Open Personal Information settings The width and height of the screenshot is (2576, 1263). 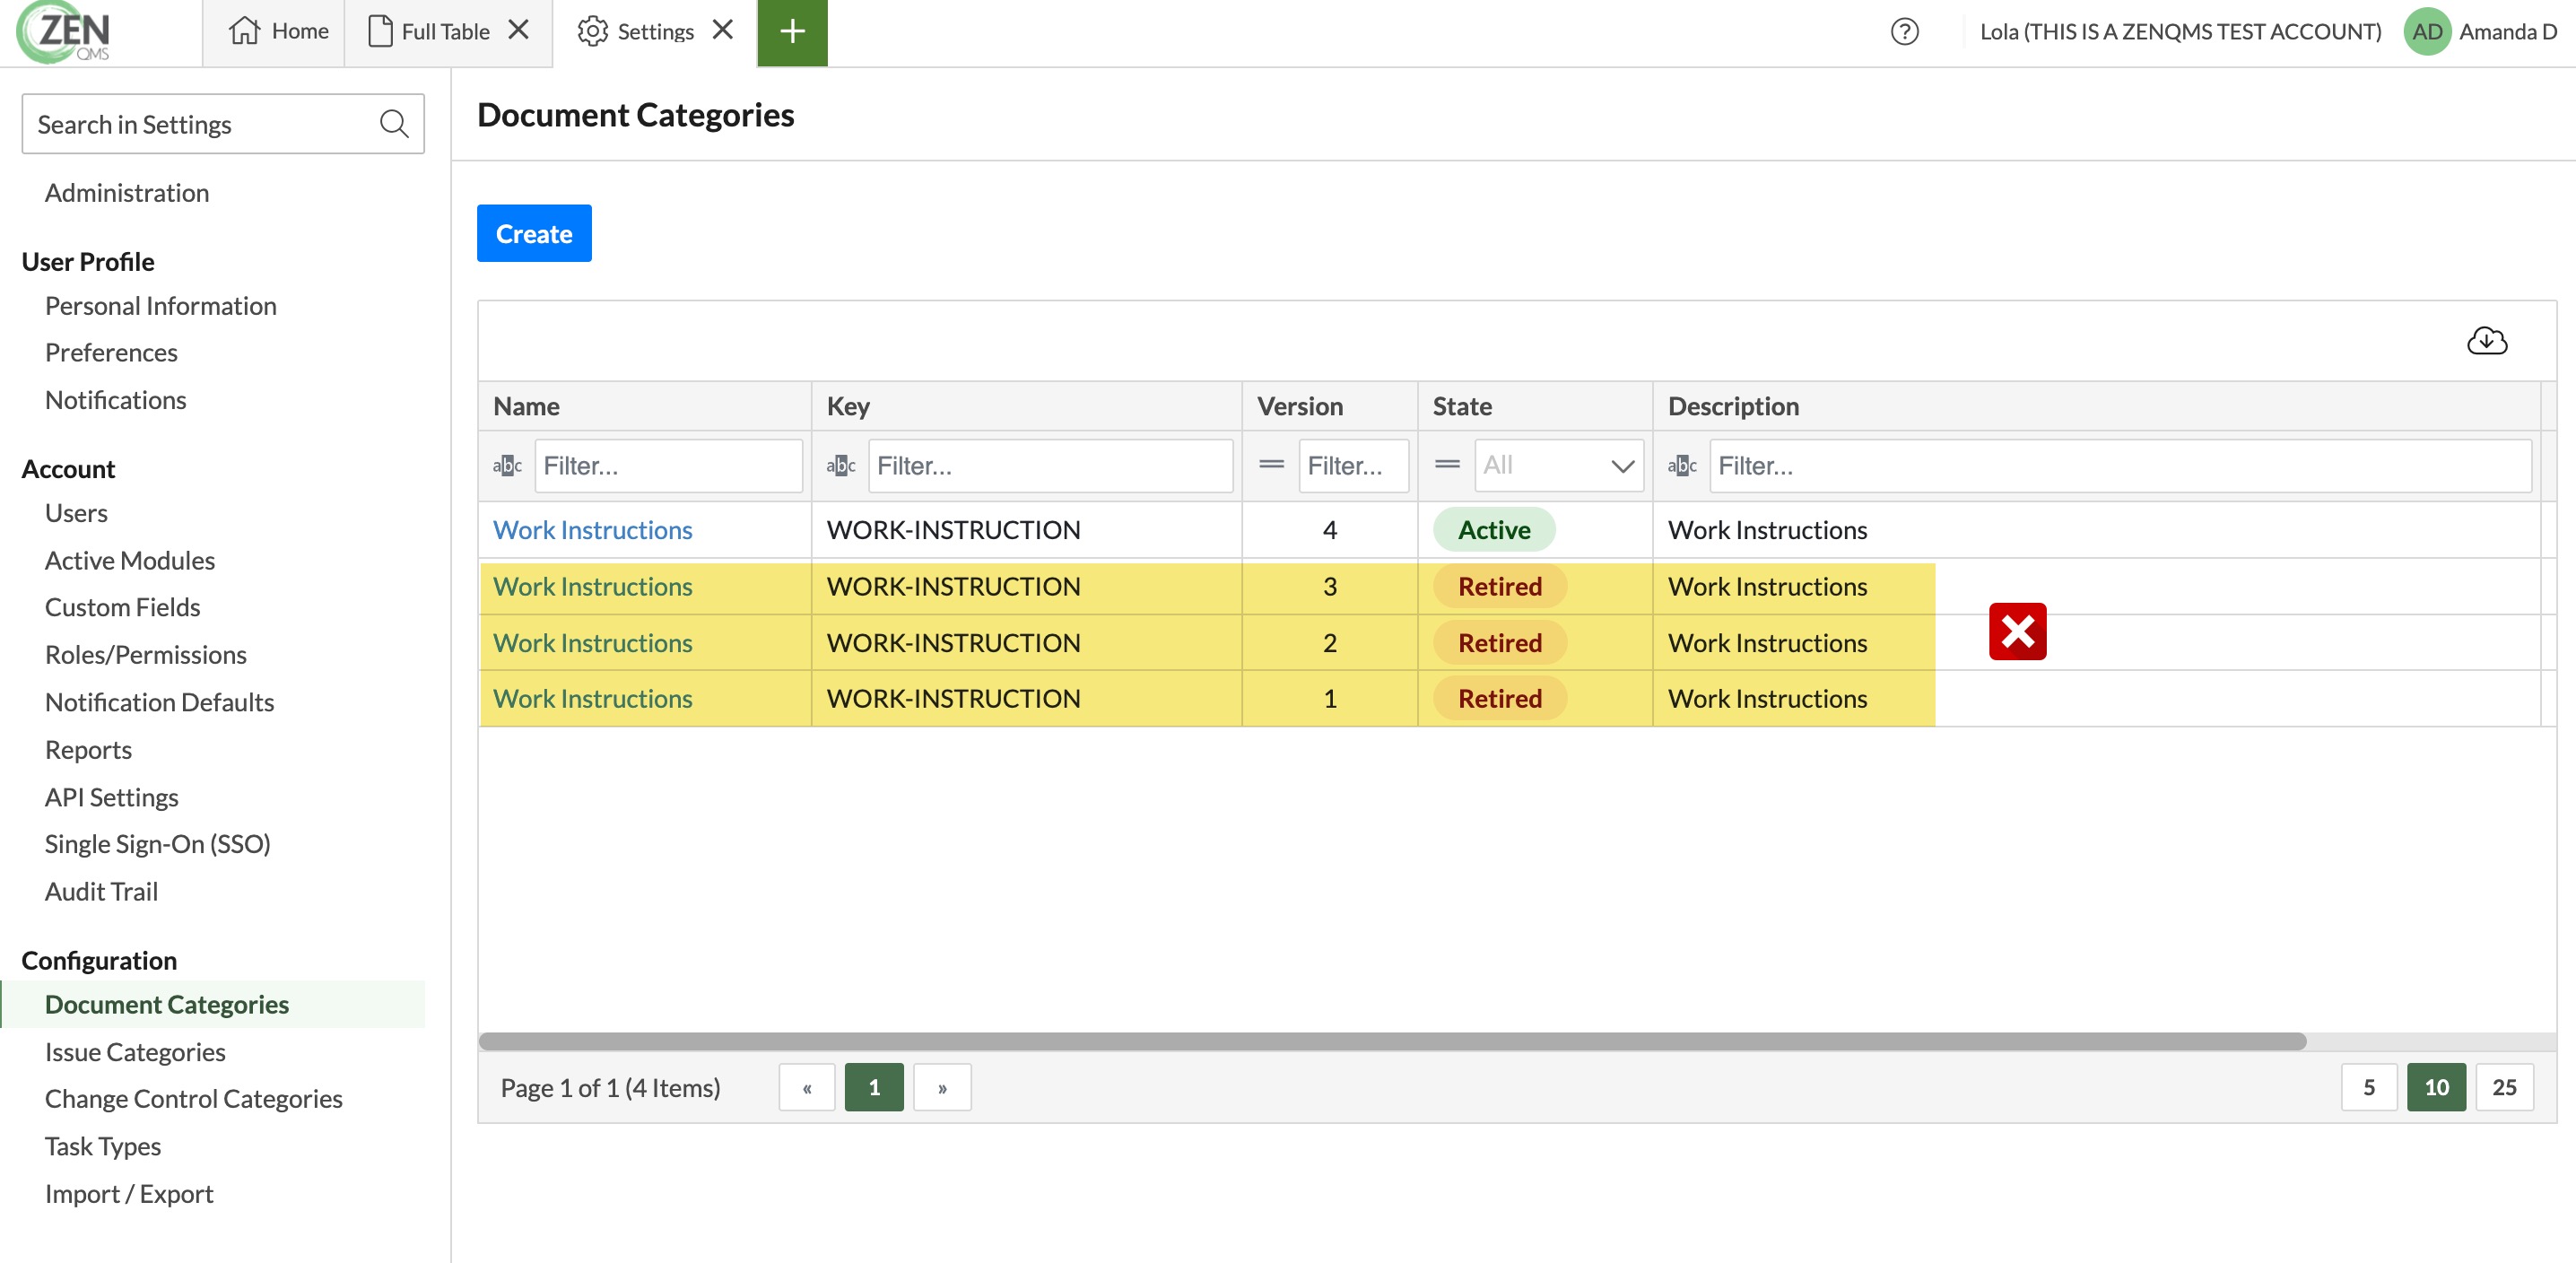pyautogui.click(x=161, y=306)
